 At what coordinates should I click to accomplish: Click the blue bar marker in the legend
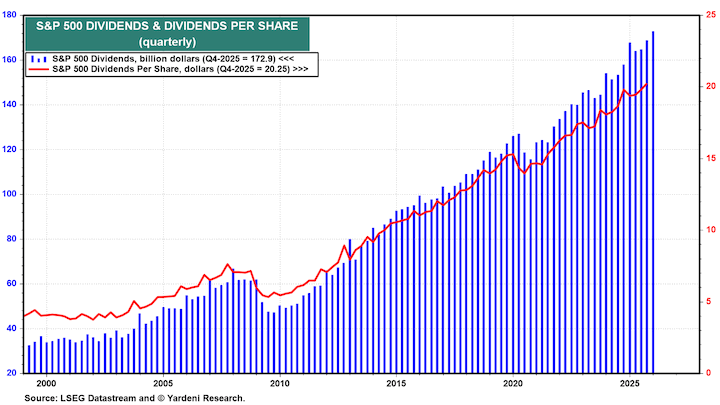click(x=39, y=60)
